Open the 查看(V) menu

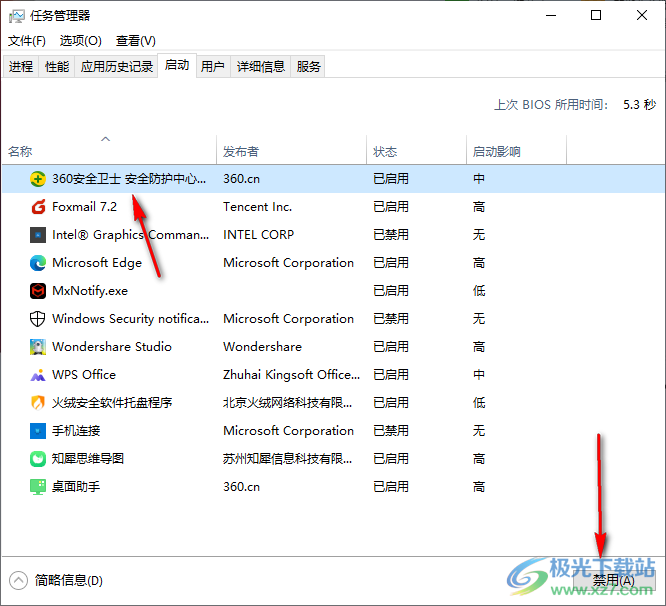tap(136, 41)
